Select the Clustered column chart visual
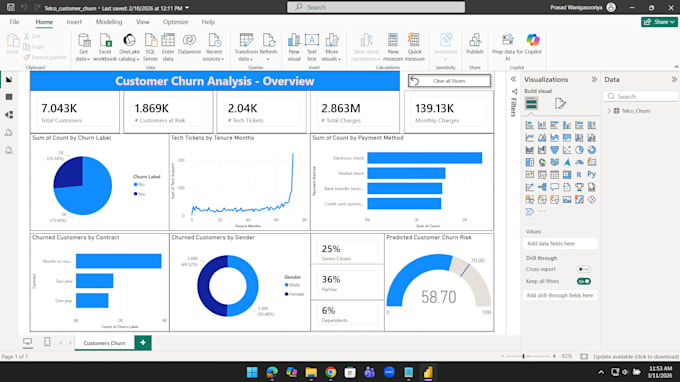This screenshot has width=680, height=382. [567, 125]
